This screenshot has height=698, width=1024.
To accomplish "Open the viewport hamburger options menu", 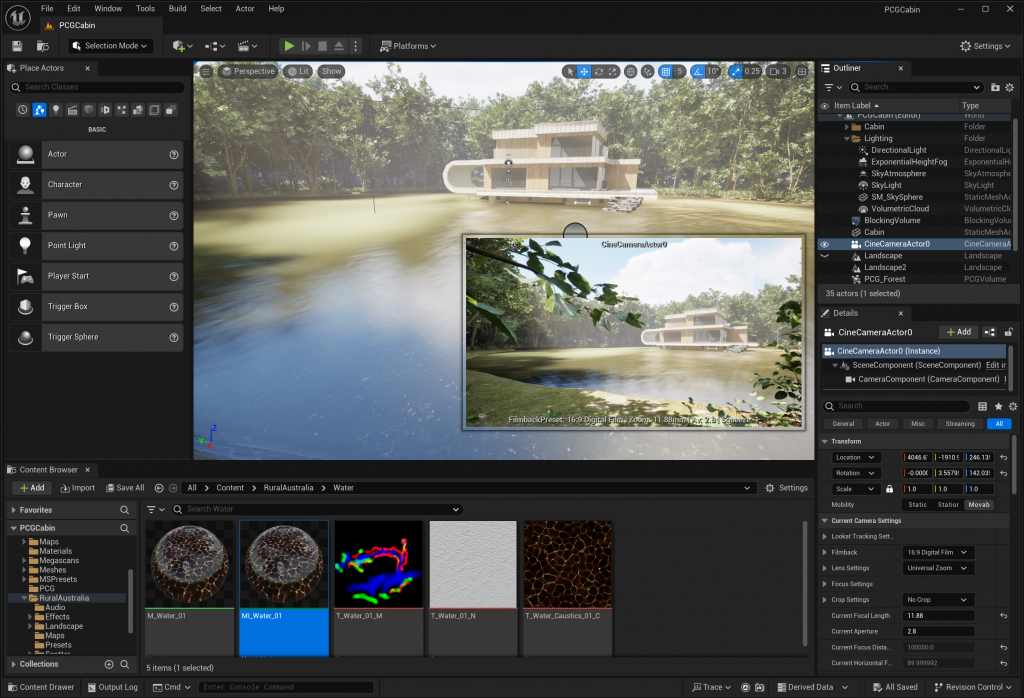I will click(206, 71).
